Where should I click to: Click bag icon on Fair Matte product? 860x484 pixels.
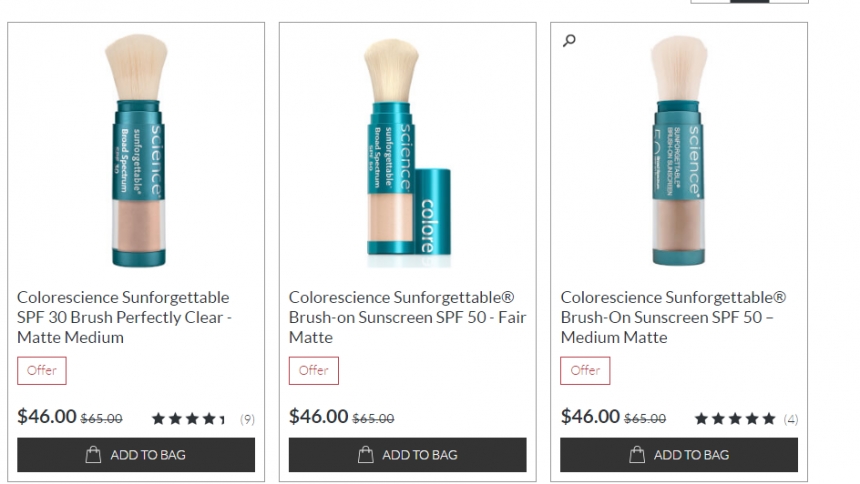point(366,455)
